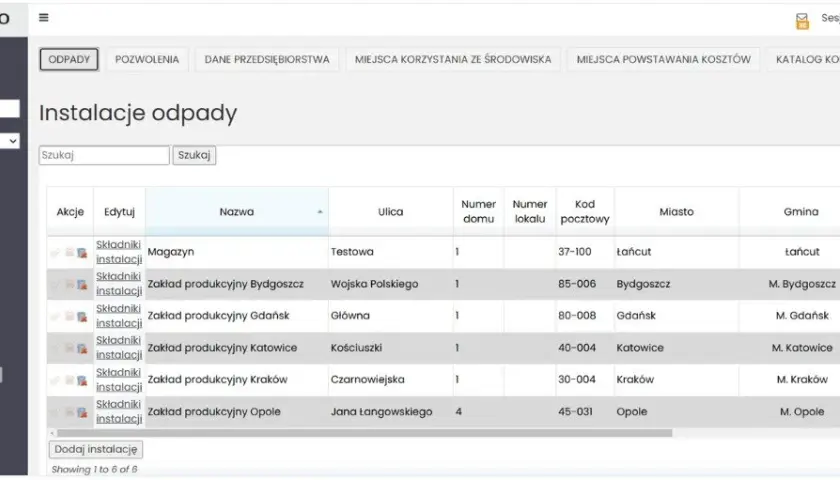840x480 pixels.
Task: Open Składniki instalacji for Zakład produkcyjny Kraków
Action: pyautogui.click(x=119, y=379)
